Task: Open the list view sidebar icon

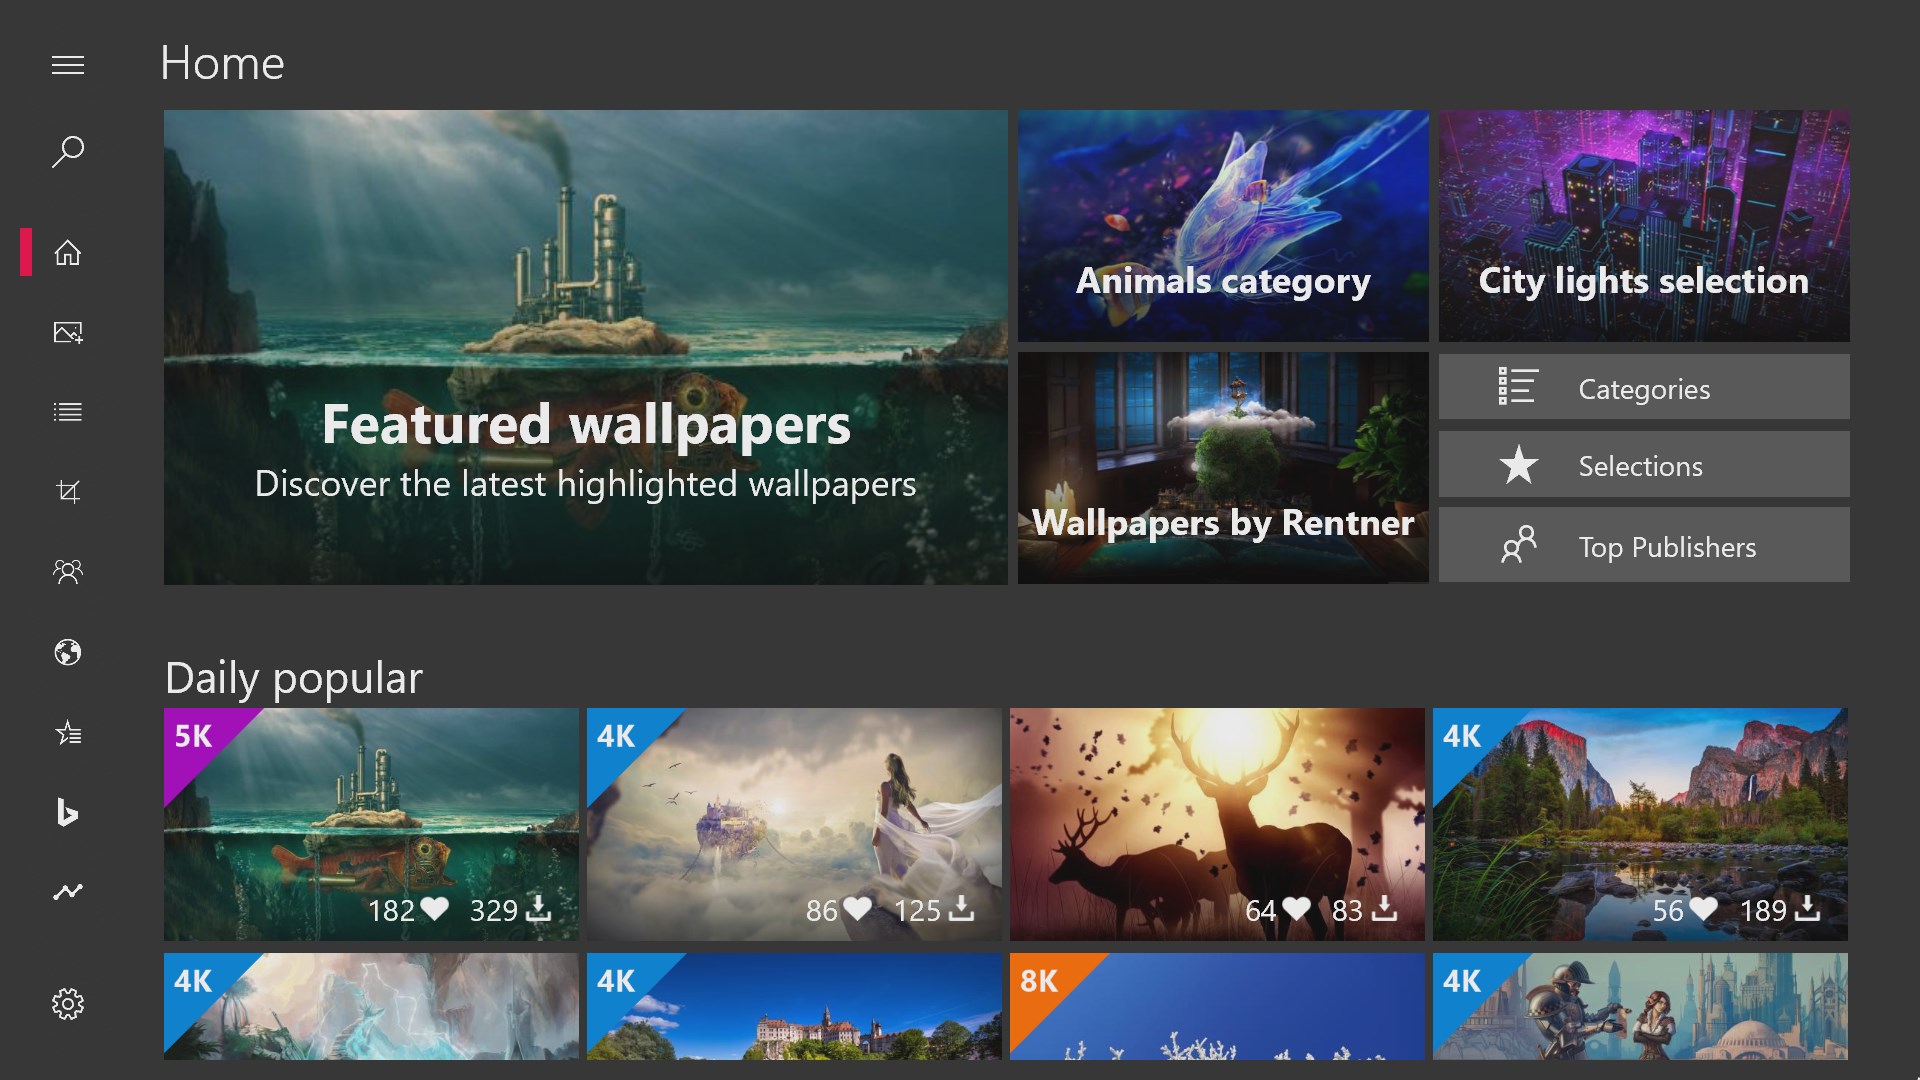Action: [68, 412]
